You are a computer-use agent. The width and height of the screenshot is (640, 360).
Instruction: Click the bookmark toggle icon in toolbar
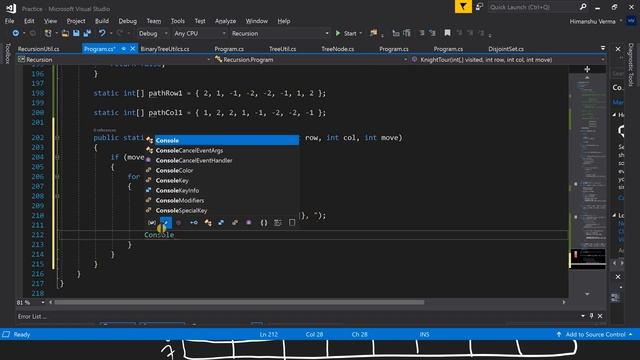pos(447,33)
